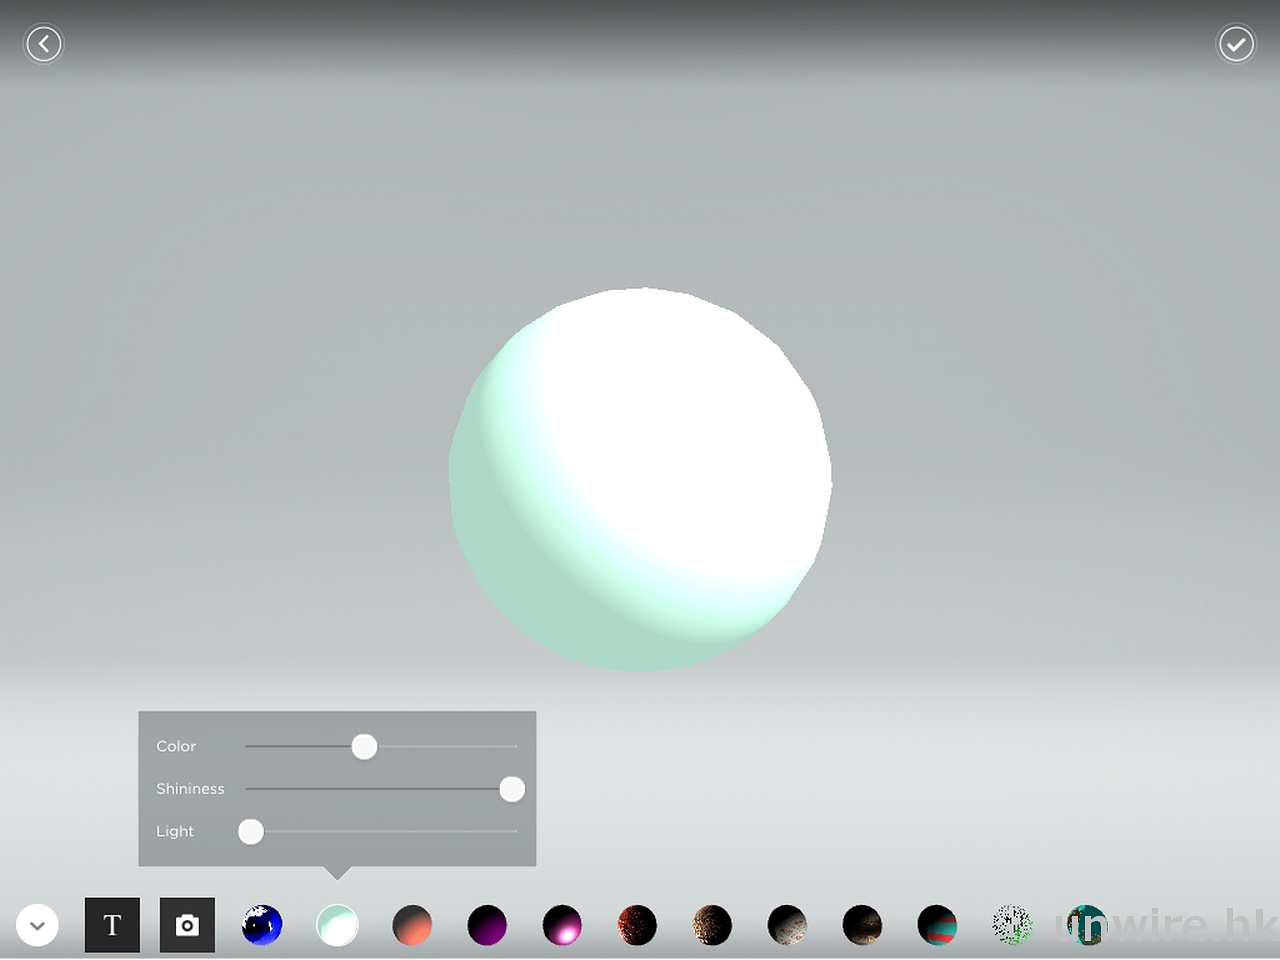Choose the glowing pink sphere material
This screenshot has height=960, width=1280.
562,926
